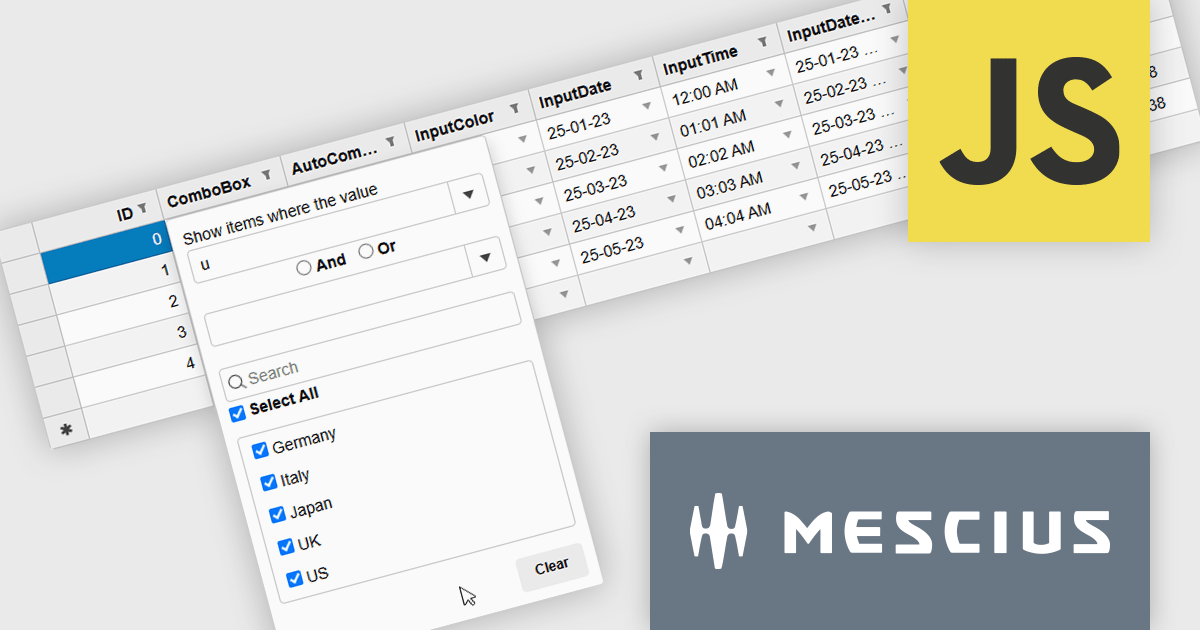
Task: Toggle the Select All checkbox
Action: [237, 413]
